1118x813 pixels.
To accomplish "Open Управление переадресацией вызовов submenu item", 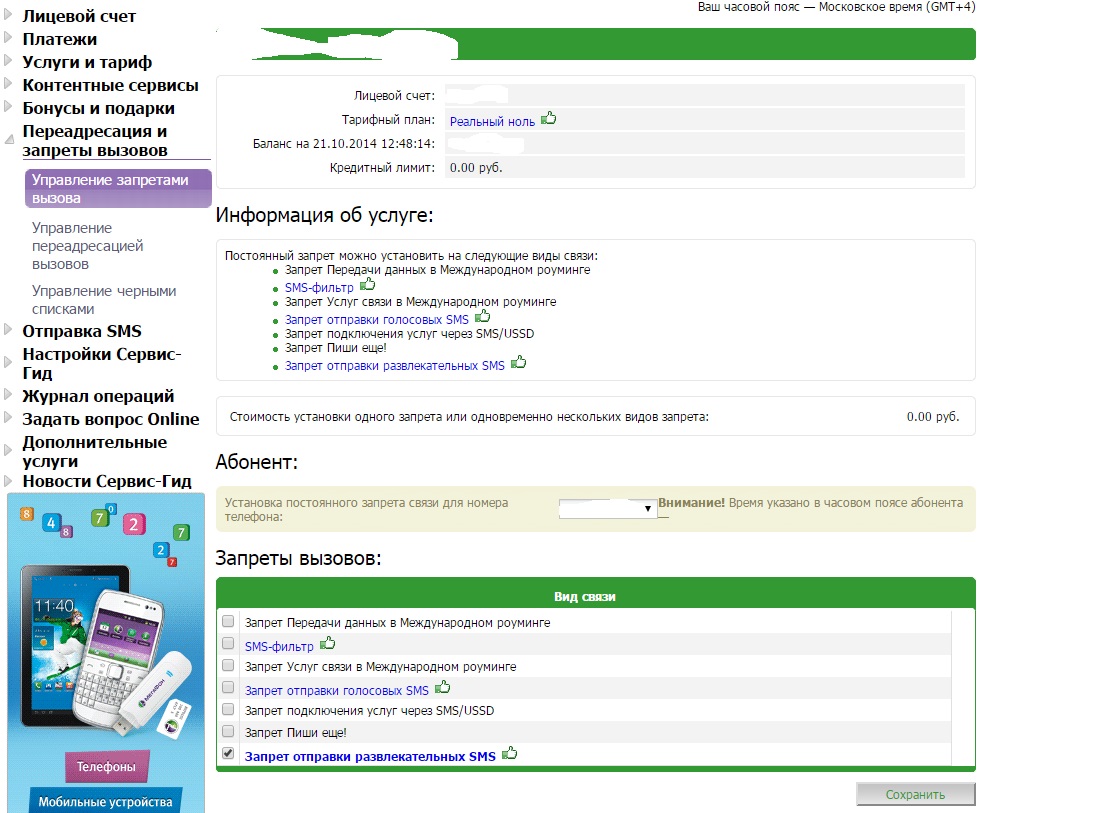I will click(x=88, y=246).
